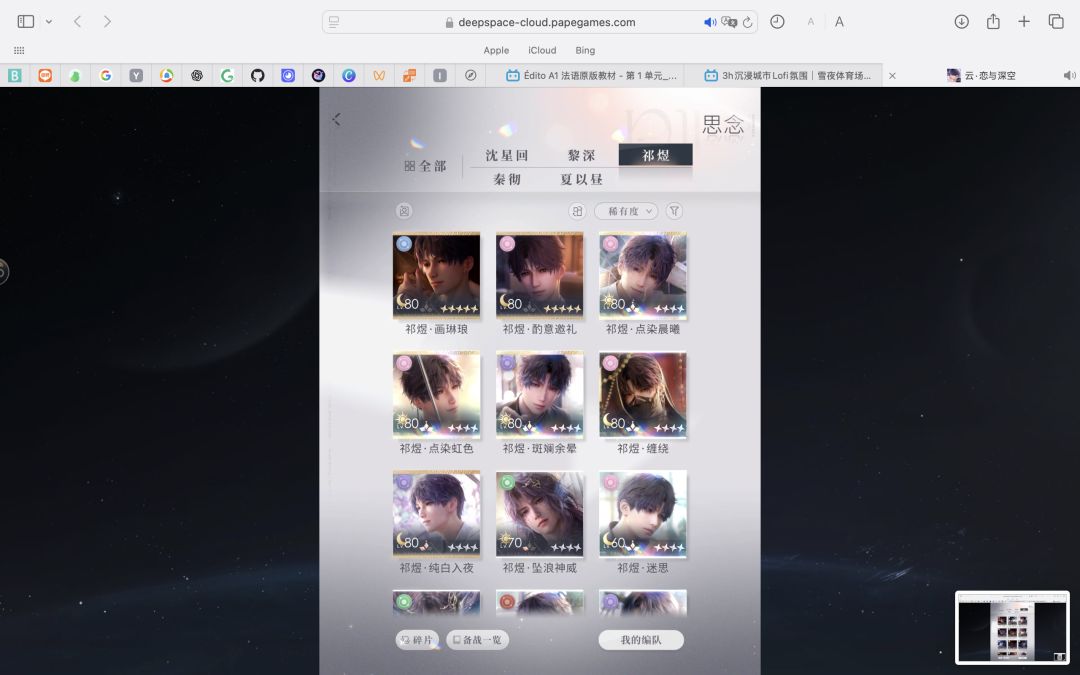Open the ChatGPT pinned tab

tap(197, 76)
